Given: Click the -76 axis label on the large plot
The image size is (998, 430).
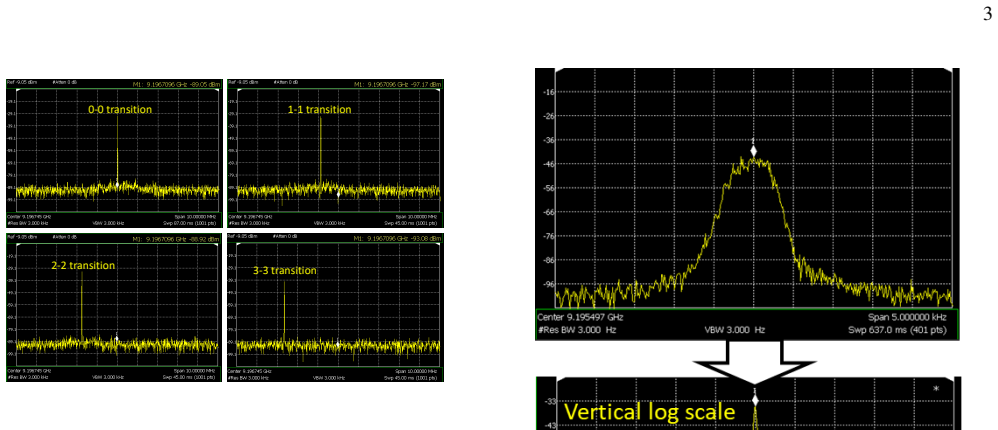Looking at the screenshot, I should point(549,236).
